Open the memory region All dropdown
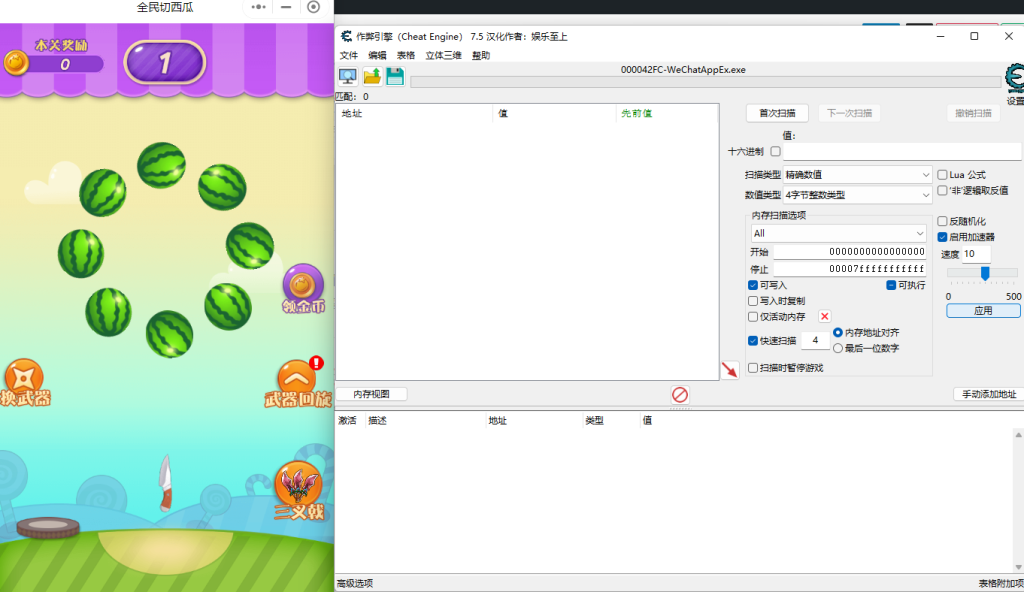Viewport: 1024px width, 592px height. 839,233
